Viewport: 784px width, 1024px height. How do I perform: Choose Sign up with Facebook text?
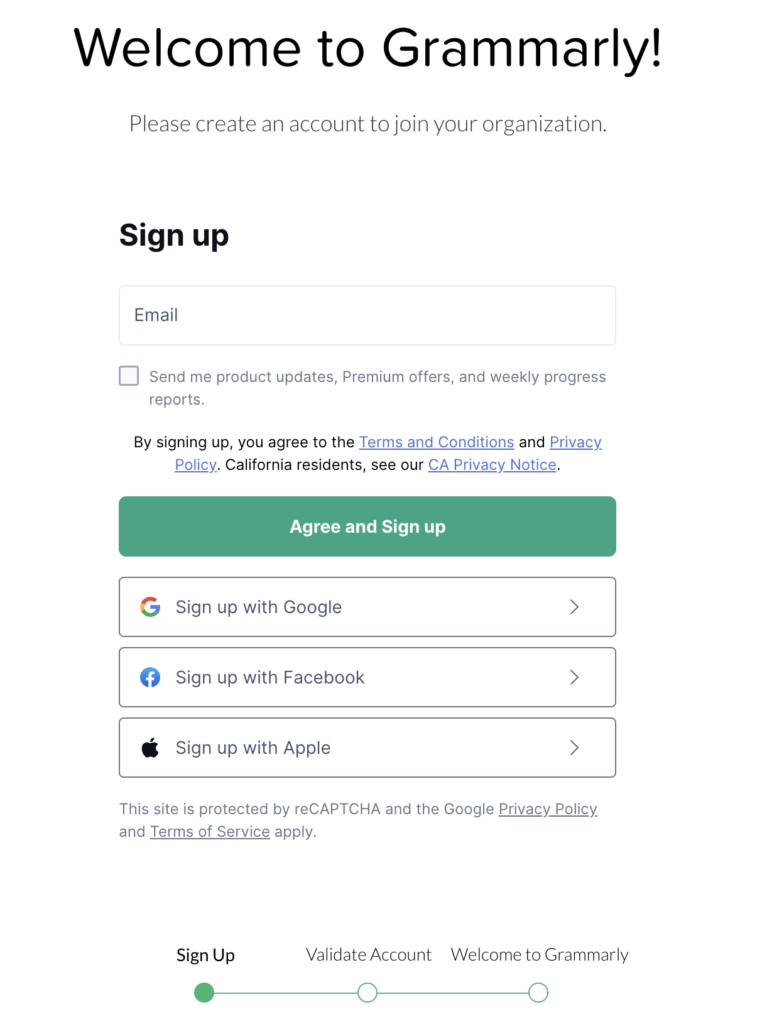pos(270,678)
